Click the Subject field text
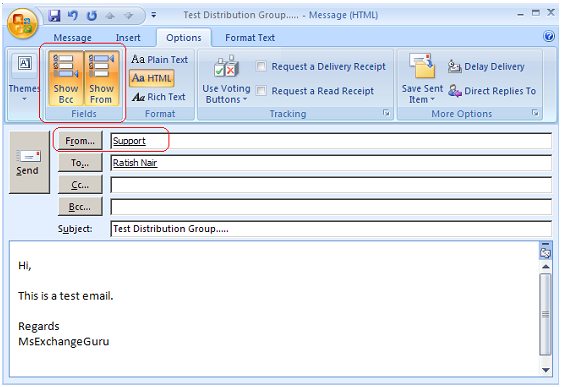562x387 pixels. (171, 229)
